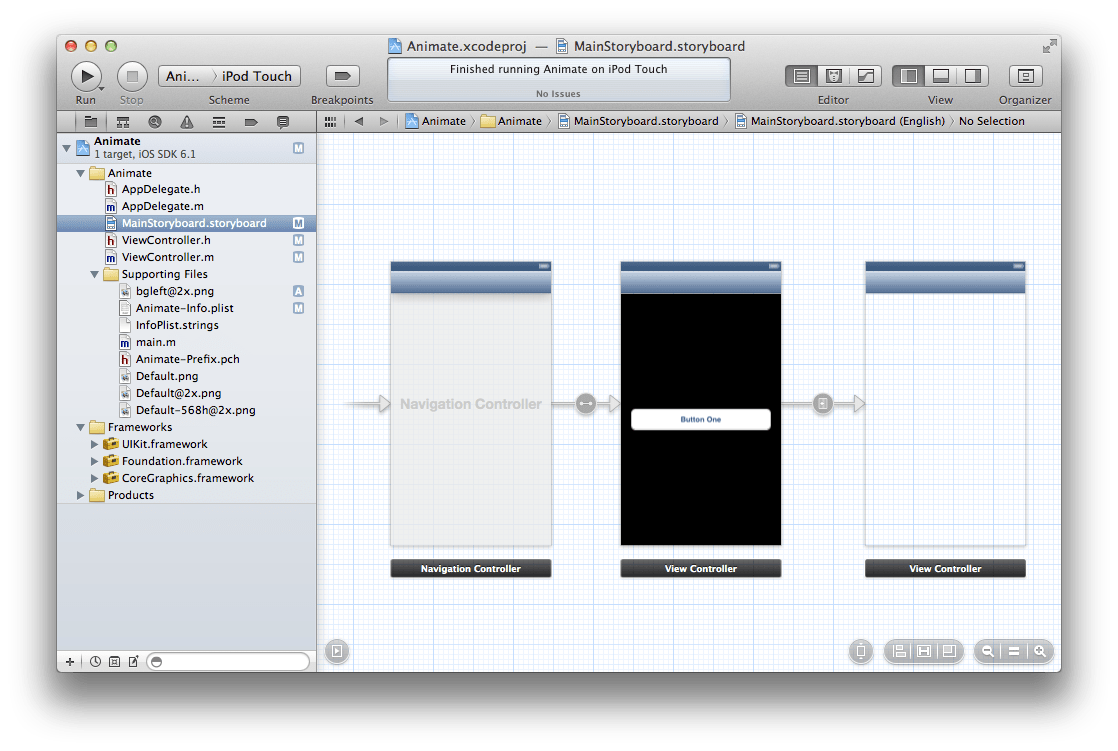Choose Animate scheme in Scheme selector
1118x751 pixels.
click(x=183, y=76)
